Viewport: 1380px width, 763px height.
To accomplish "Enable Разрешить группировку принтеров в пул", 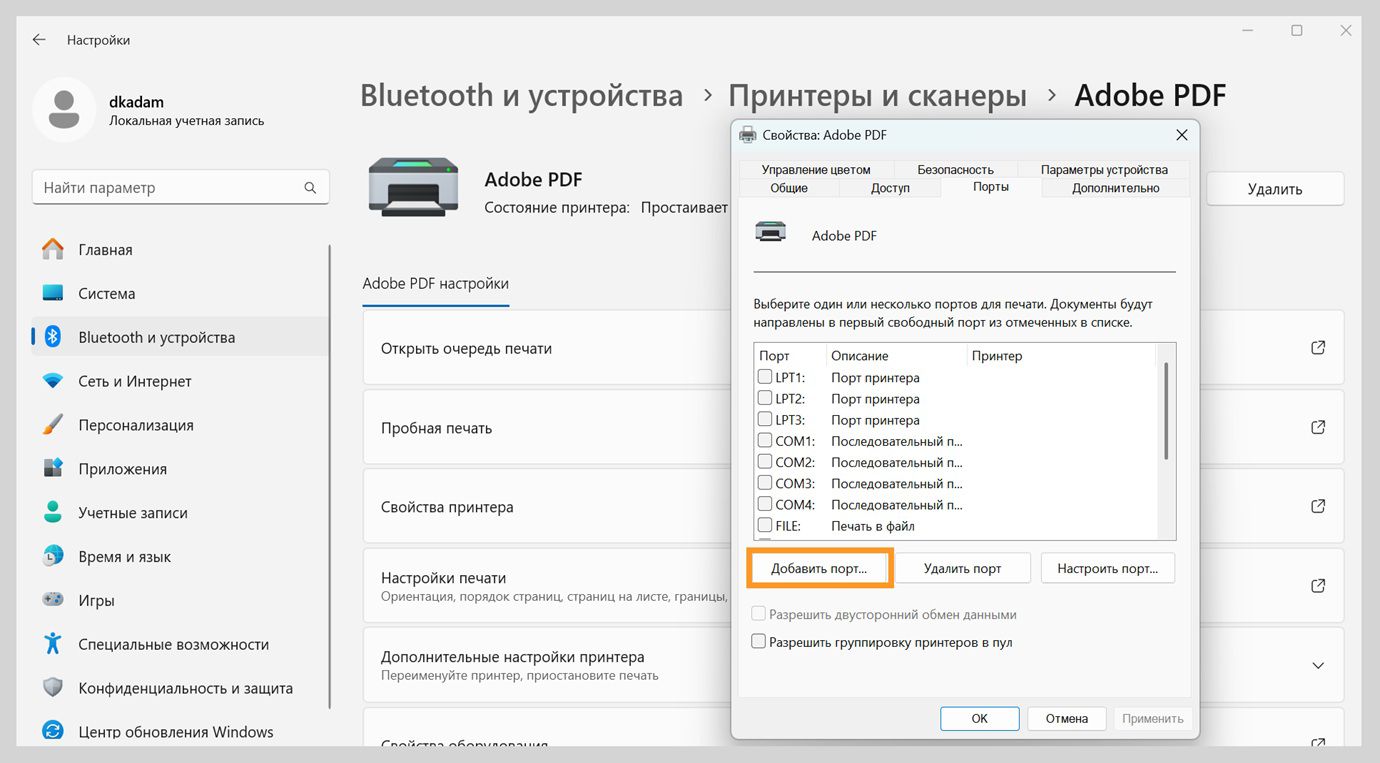I will [x=758, y=641].
